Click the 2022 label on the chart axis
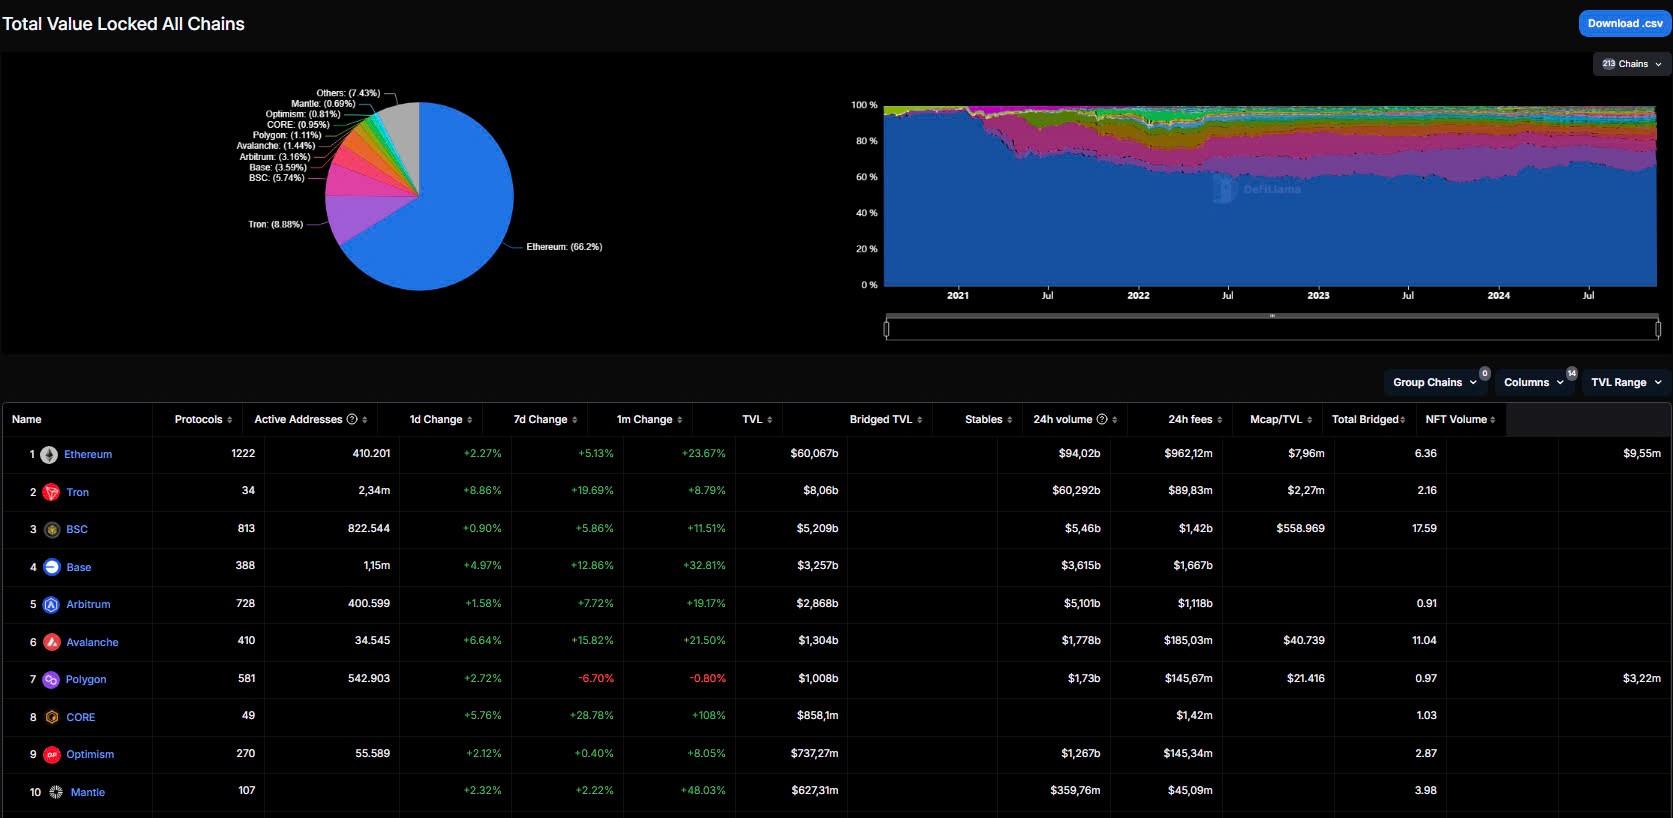 tap(1138, 296)
